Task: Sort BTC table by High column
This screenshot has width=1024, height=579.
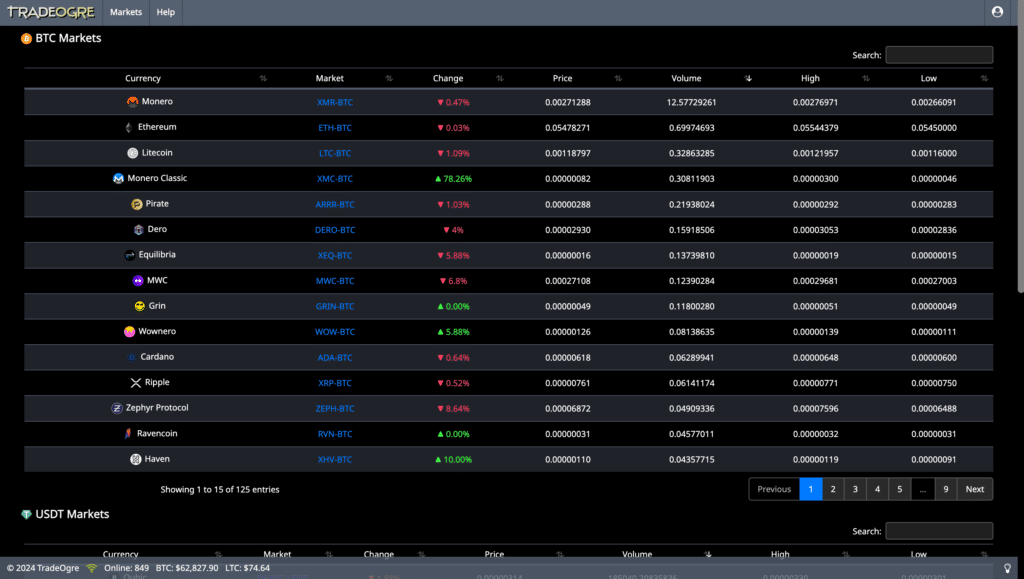Action: click(810, 78)
